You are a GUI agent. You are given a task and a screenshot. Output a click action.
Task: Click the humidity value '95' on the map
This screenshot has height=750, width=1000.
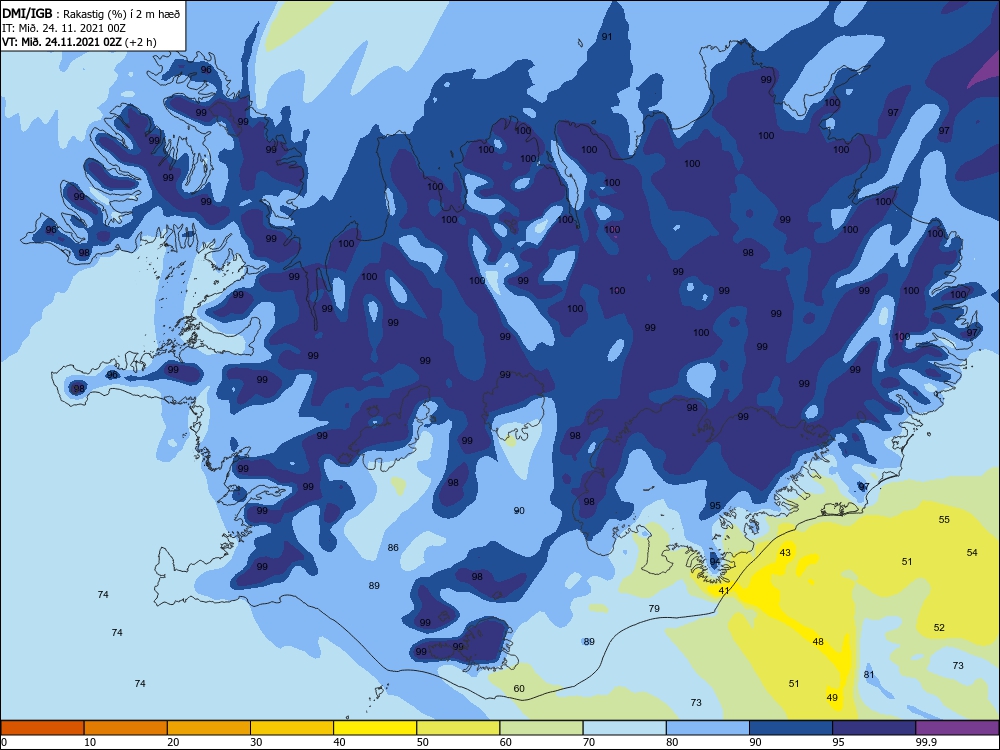pos(715,505)
